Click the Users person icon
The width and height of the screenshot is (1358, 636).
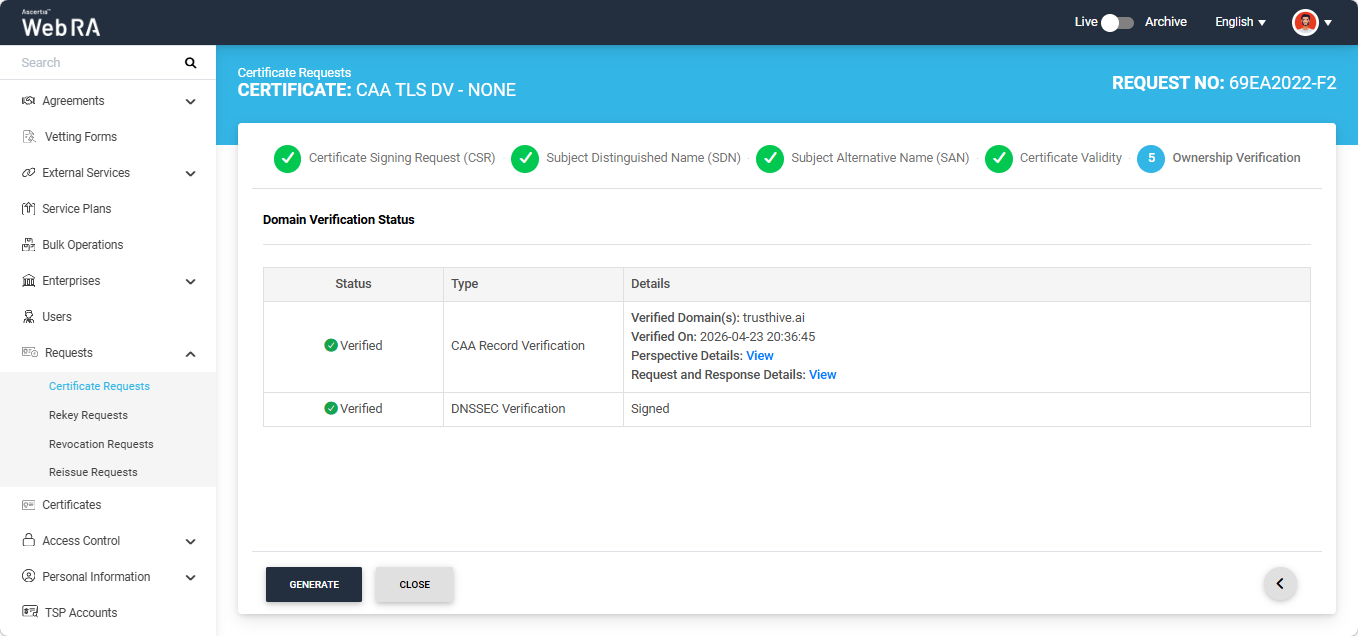[x=29, y=317]
